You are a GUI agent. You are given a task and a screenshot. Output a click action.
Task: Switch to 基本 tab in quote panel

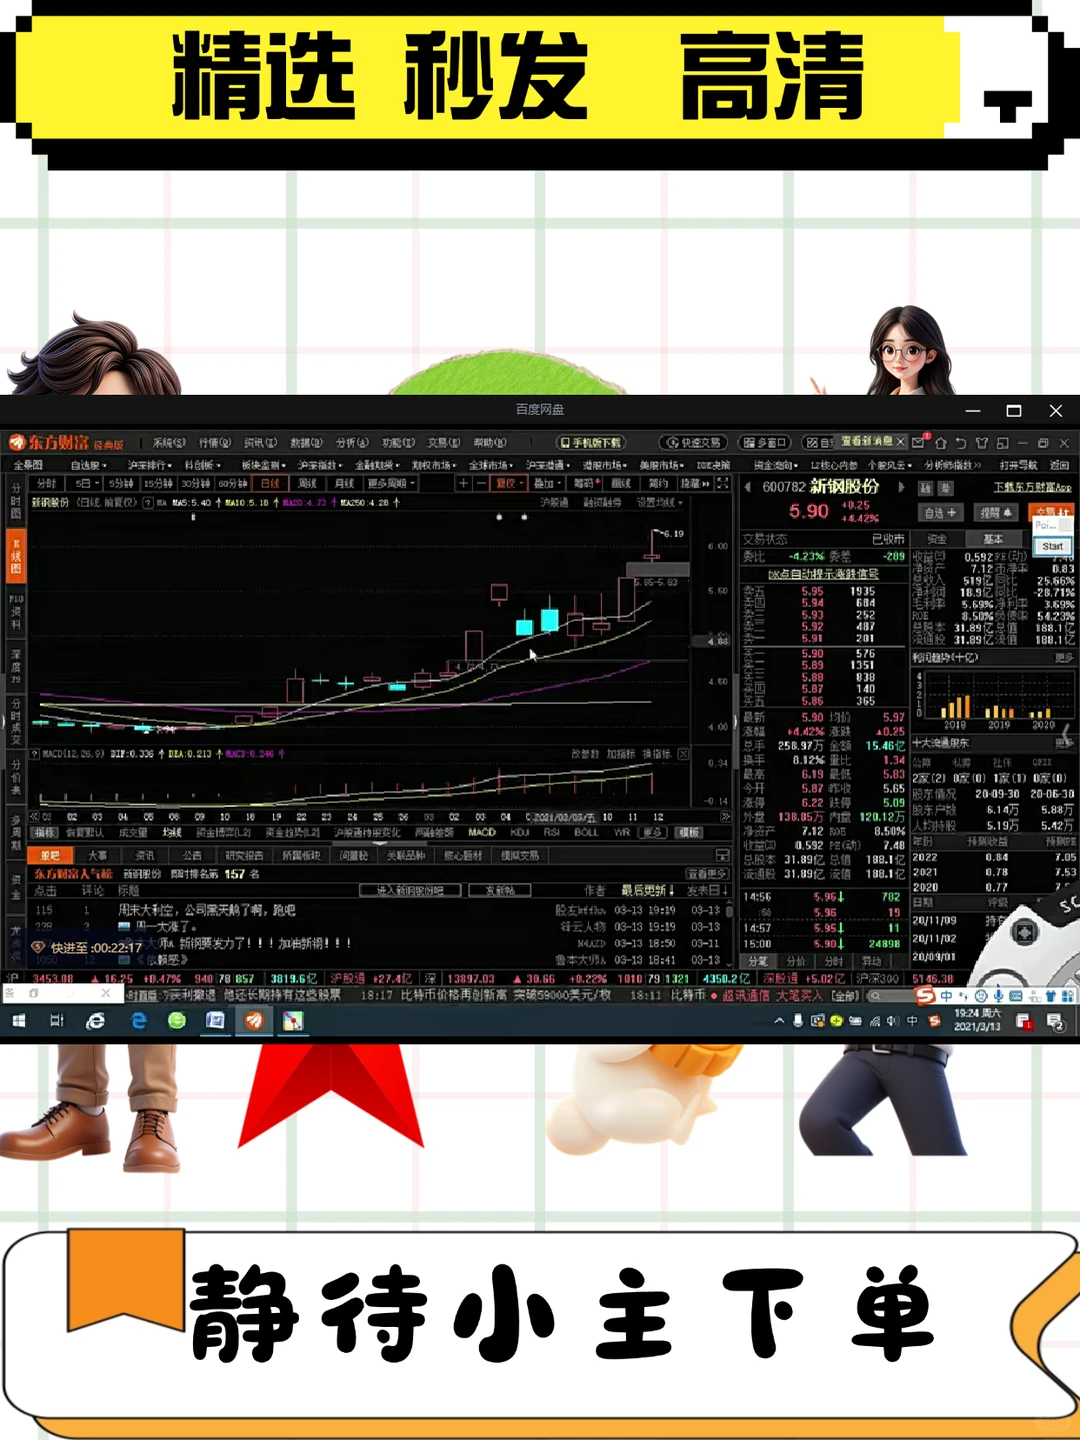(x=993, y=539)
